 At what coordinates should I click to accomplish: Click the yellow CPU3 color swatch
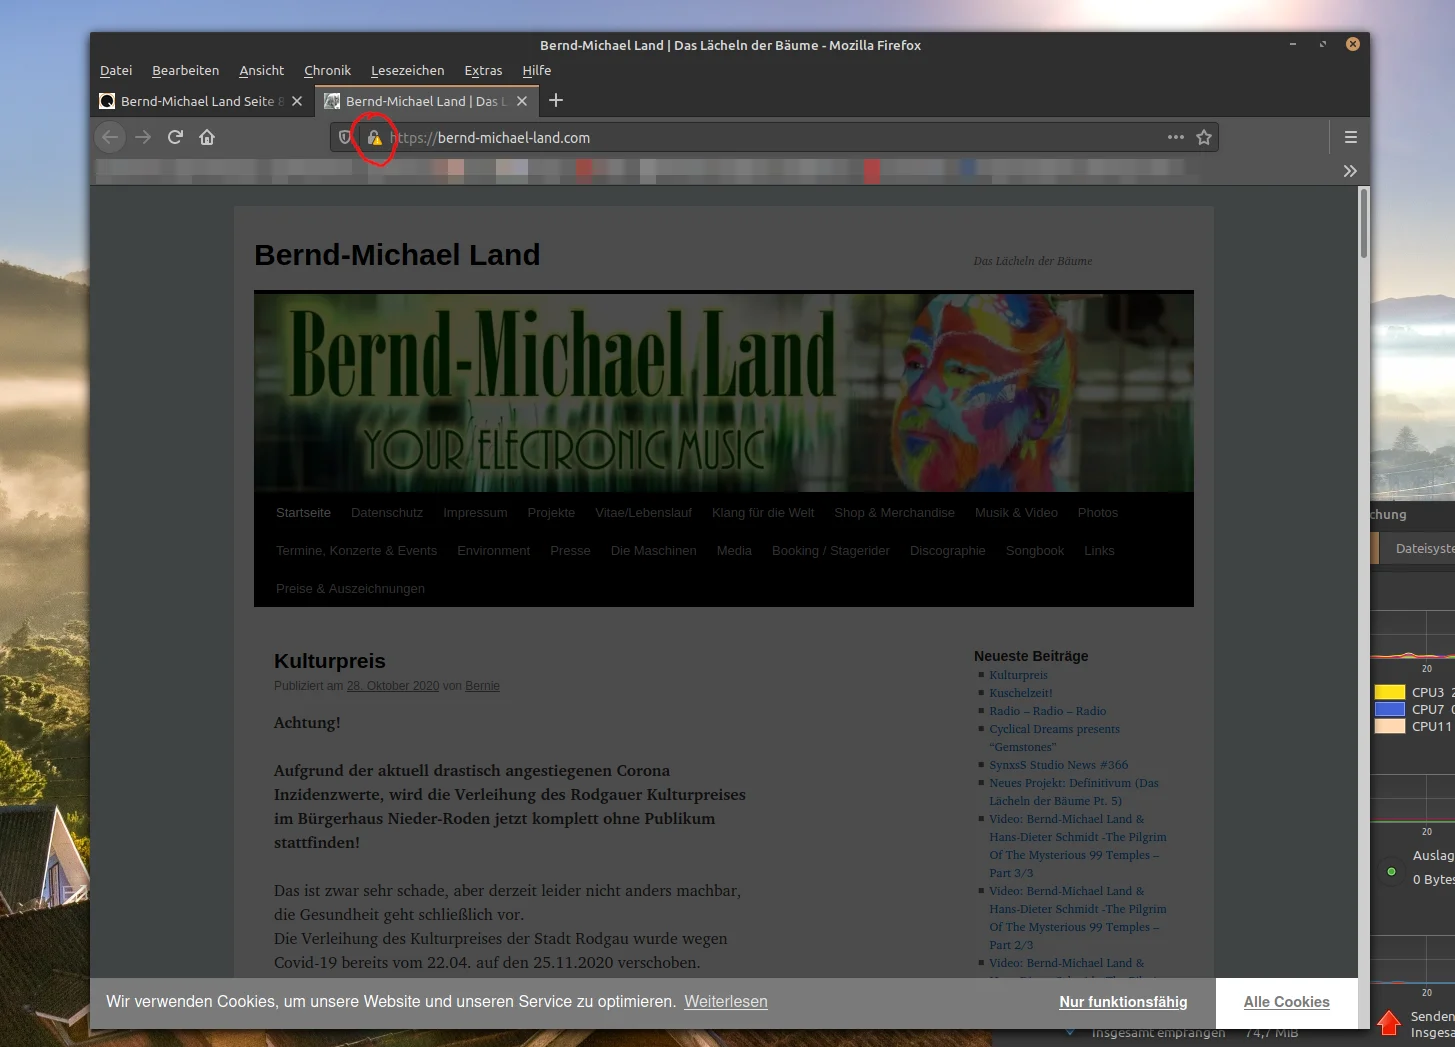coord(1389,692)
